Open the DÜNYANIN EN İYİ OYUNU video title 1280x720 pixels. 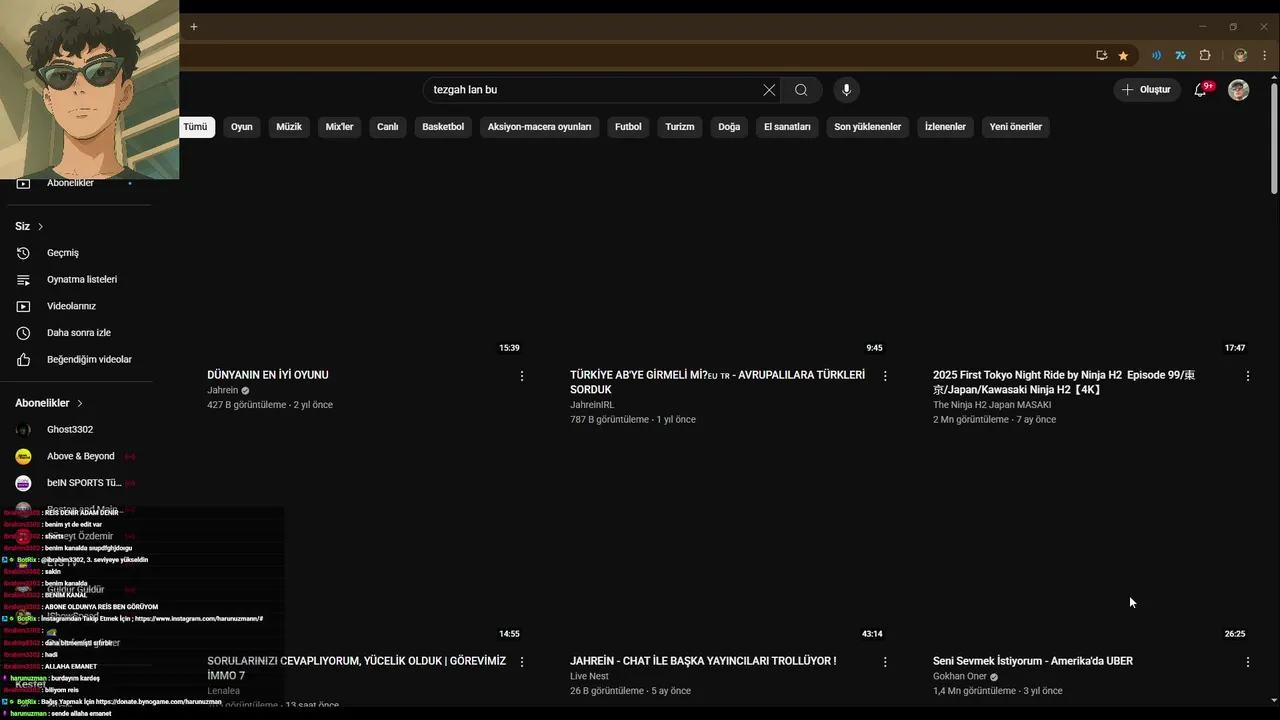(x=268, y=375)
